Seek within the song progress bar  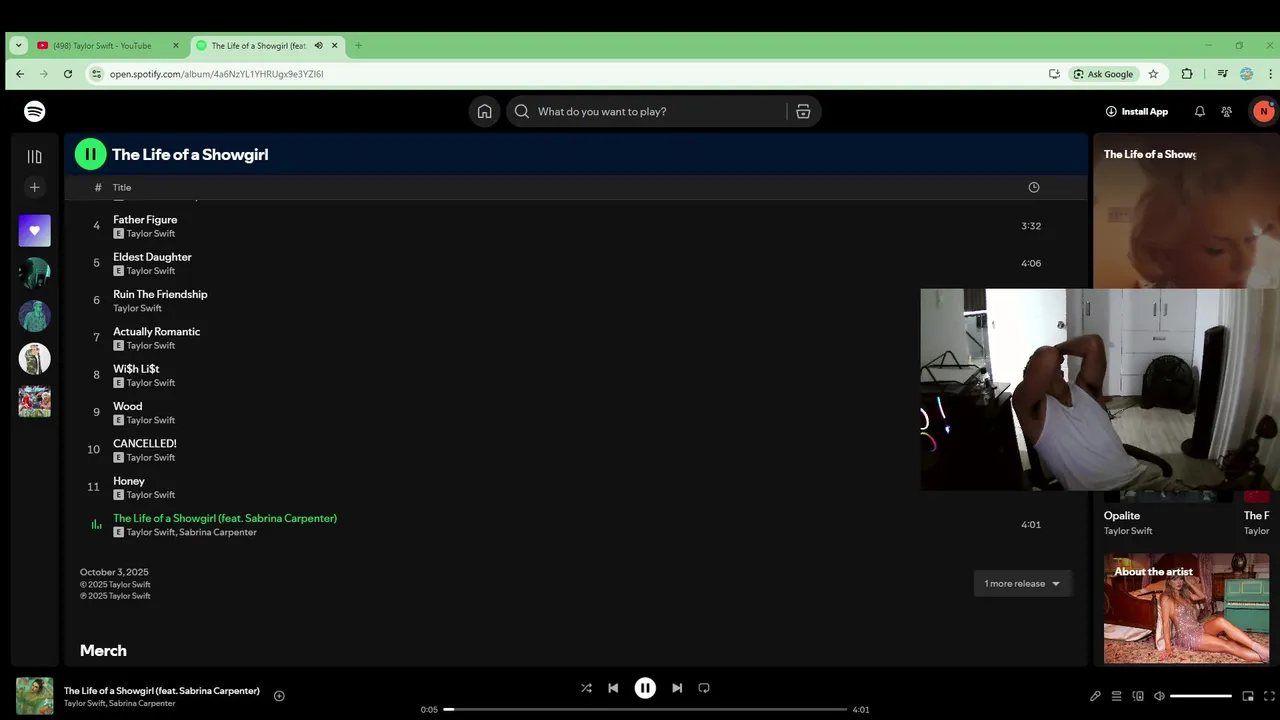click(x=645, y=709)
